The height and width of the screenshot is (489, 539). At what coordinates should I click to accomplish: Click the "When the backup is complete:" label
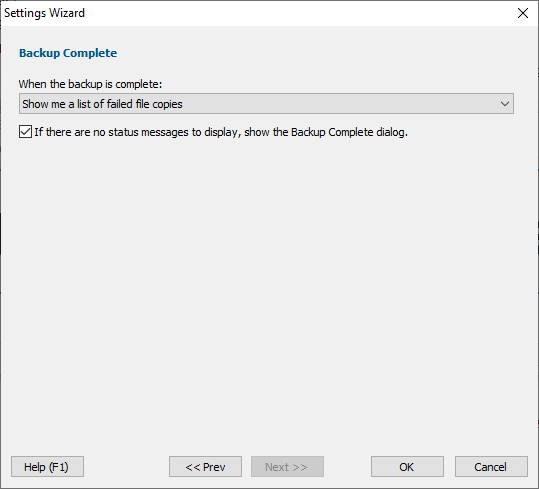pos(90,84)
